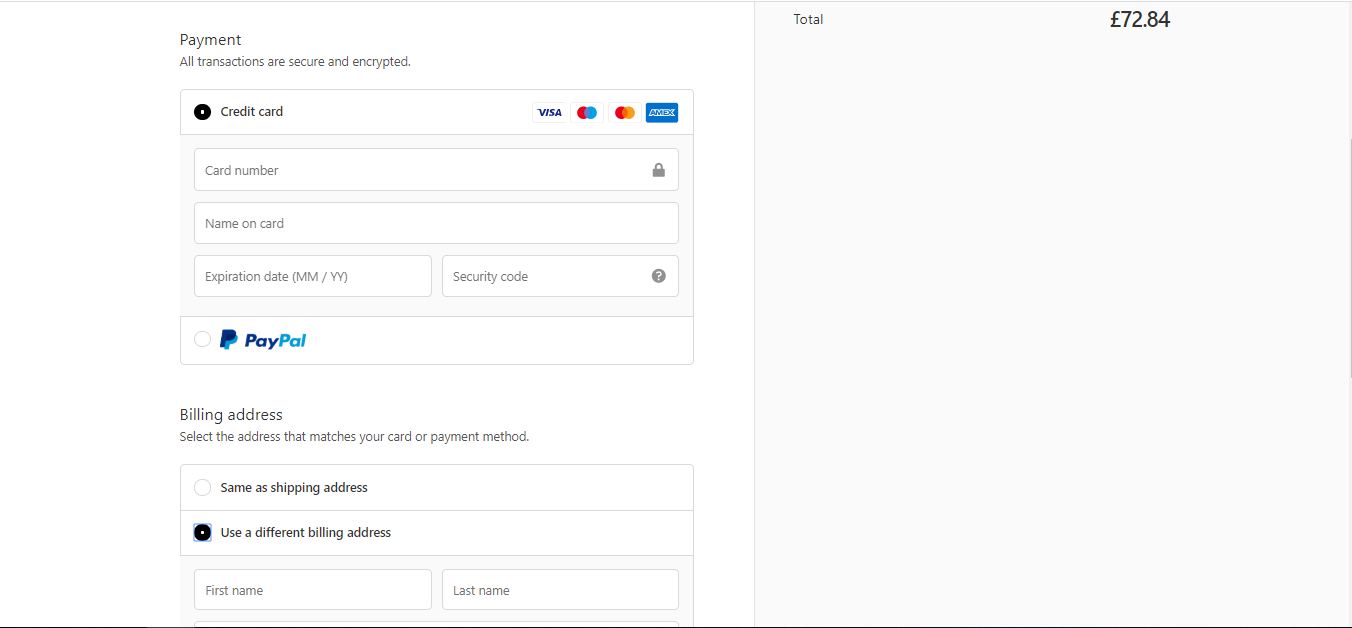Select Same as shipping address
Image resolution: width=1352 pixels, height=628 pixels.
(203, 488)
